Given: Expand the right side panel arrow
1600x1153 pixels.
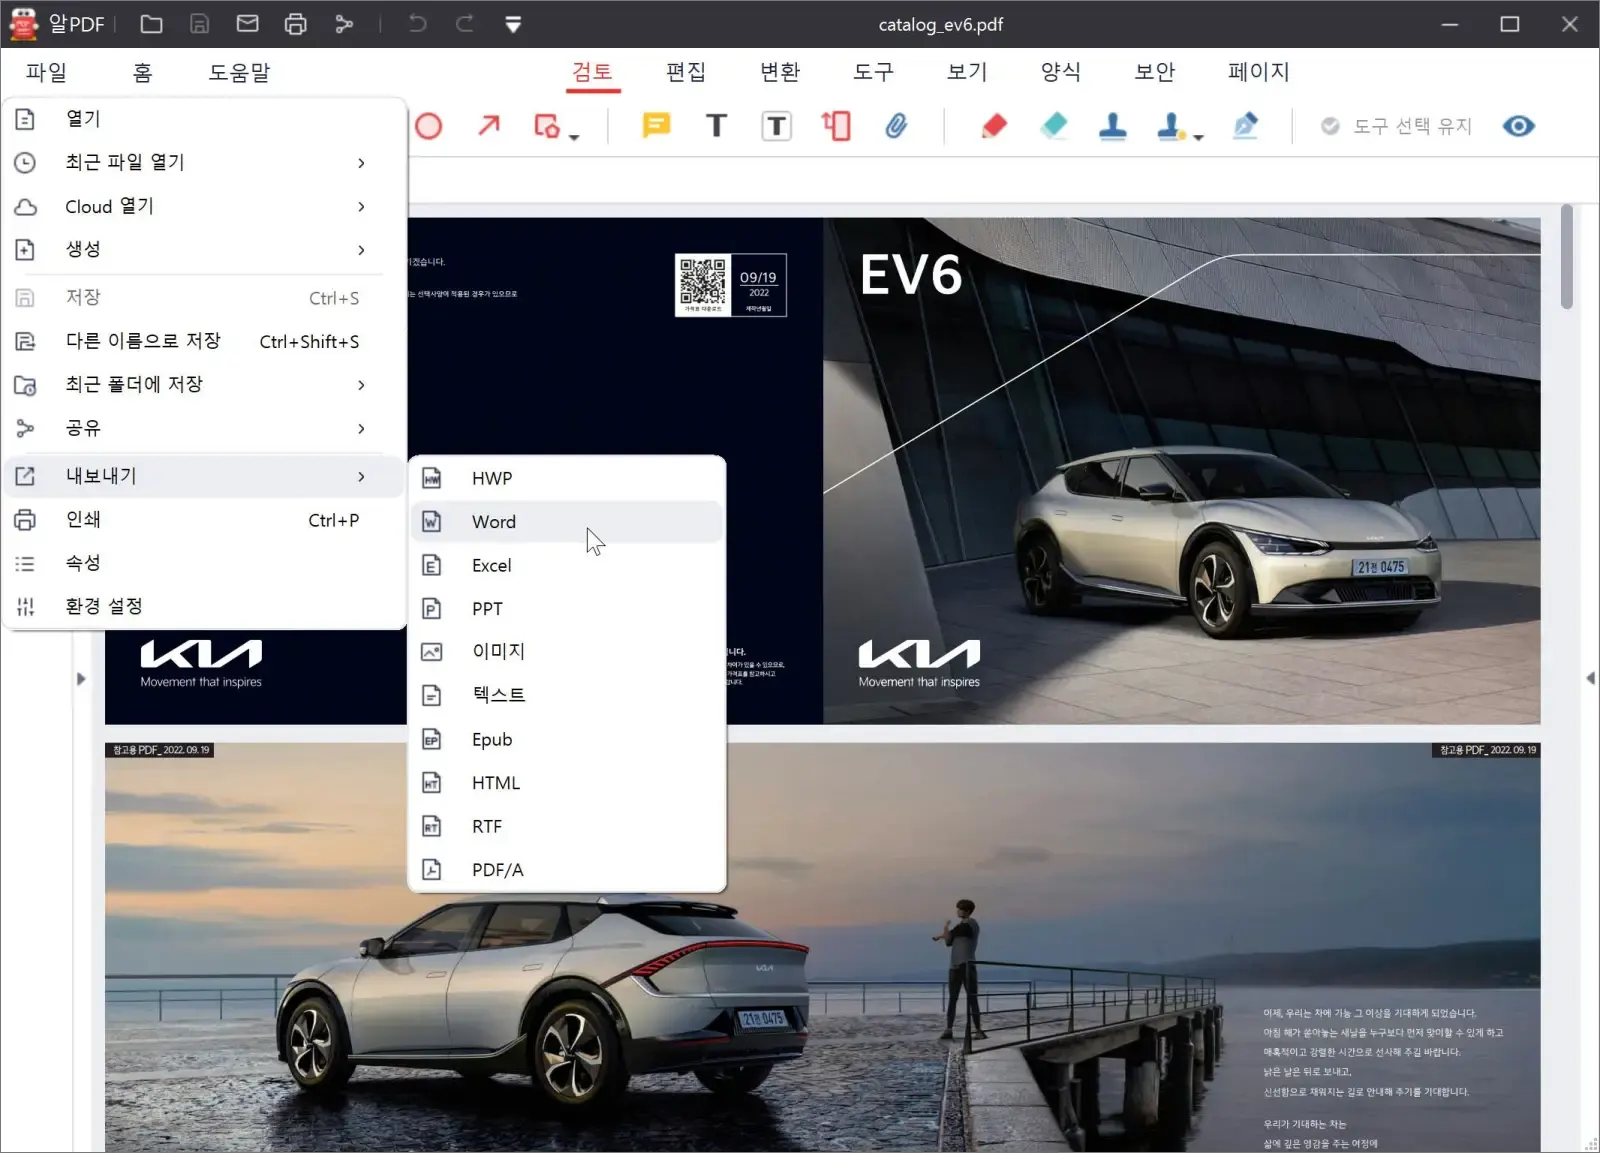Looking at the screenshot, I should pyautogui.click(x=1590, y=678).
